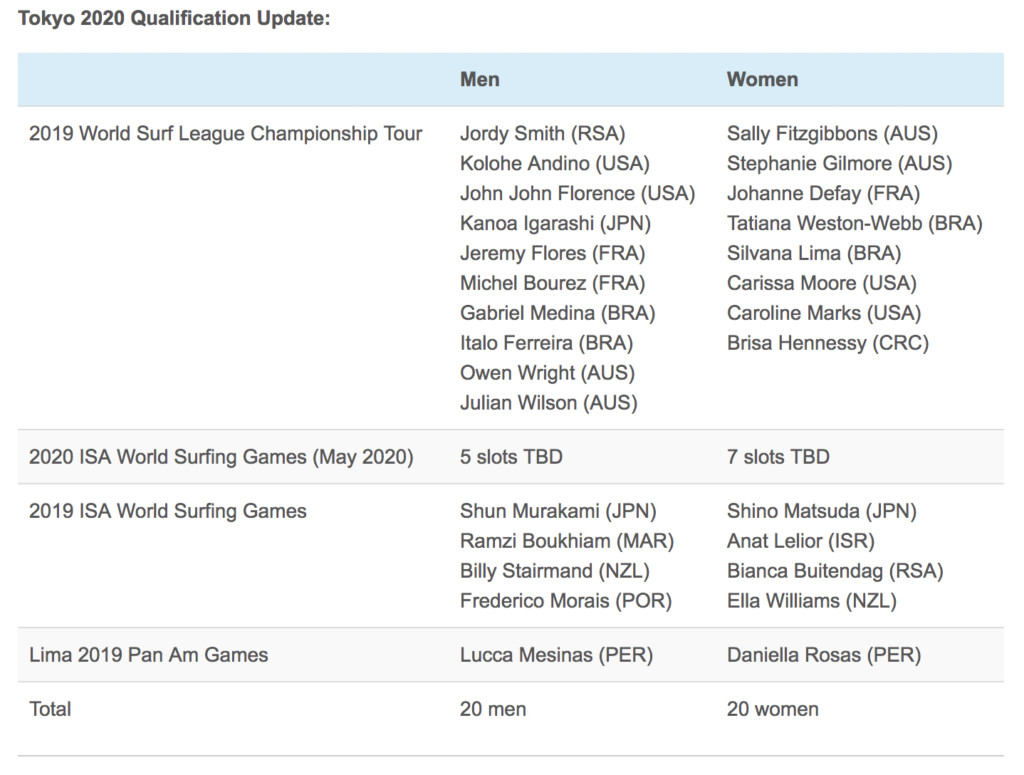
Task: Click Brisa Hennessy (CRC) name
Action: (827, 344)
